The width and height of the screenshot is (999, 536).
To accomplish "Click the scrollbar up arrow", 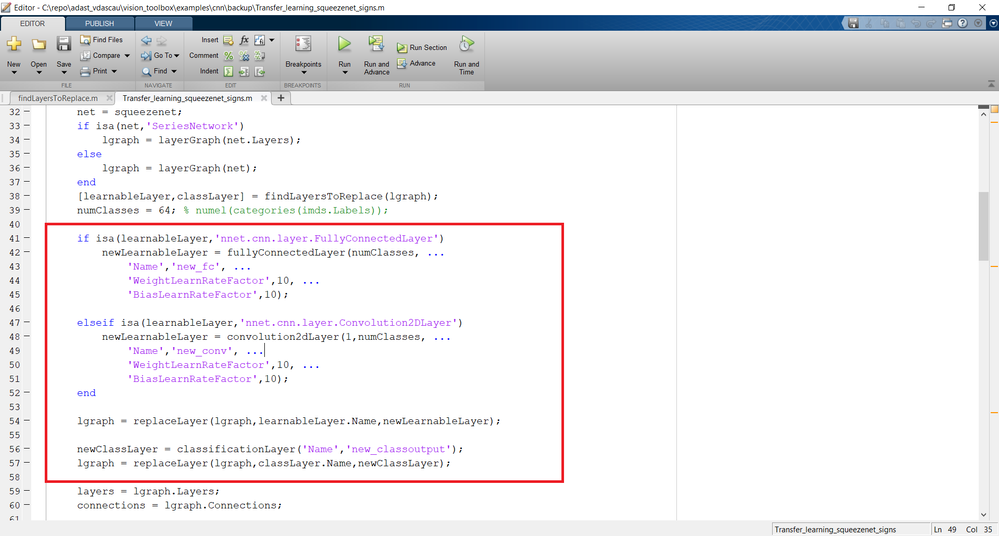I will click(983, 114).
